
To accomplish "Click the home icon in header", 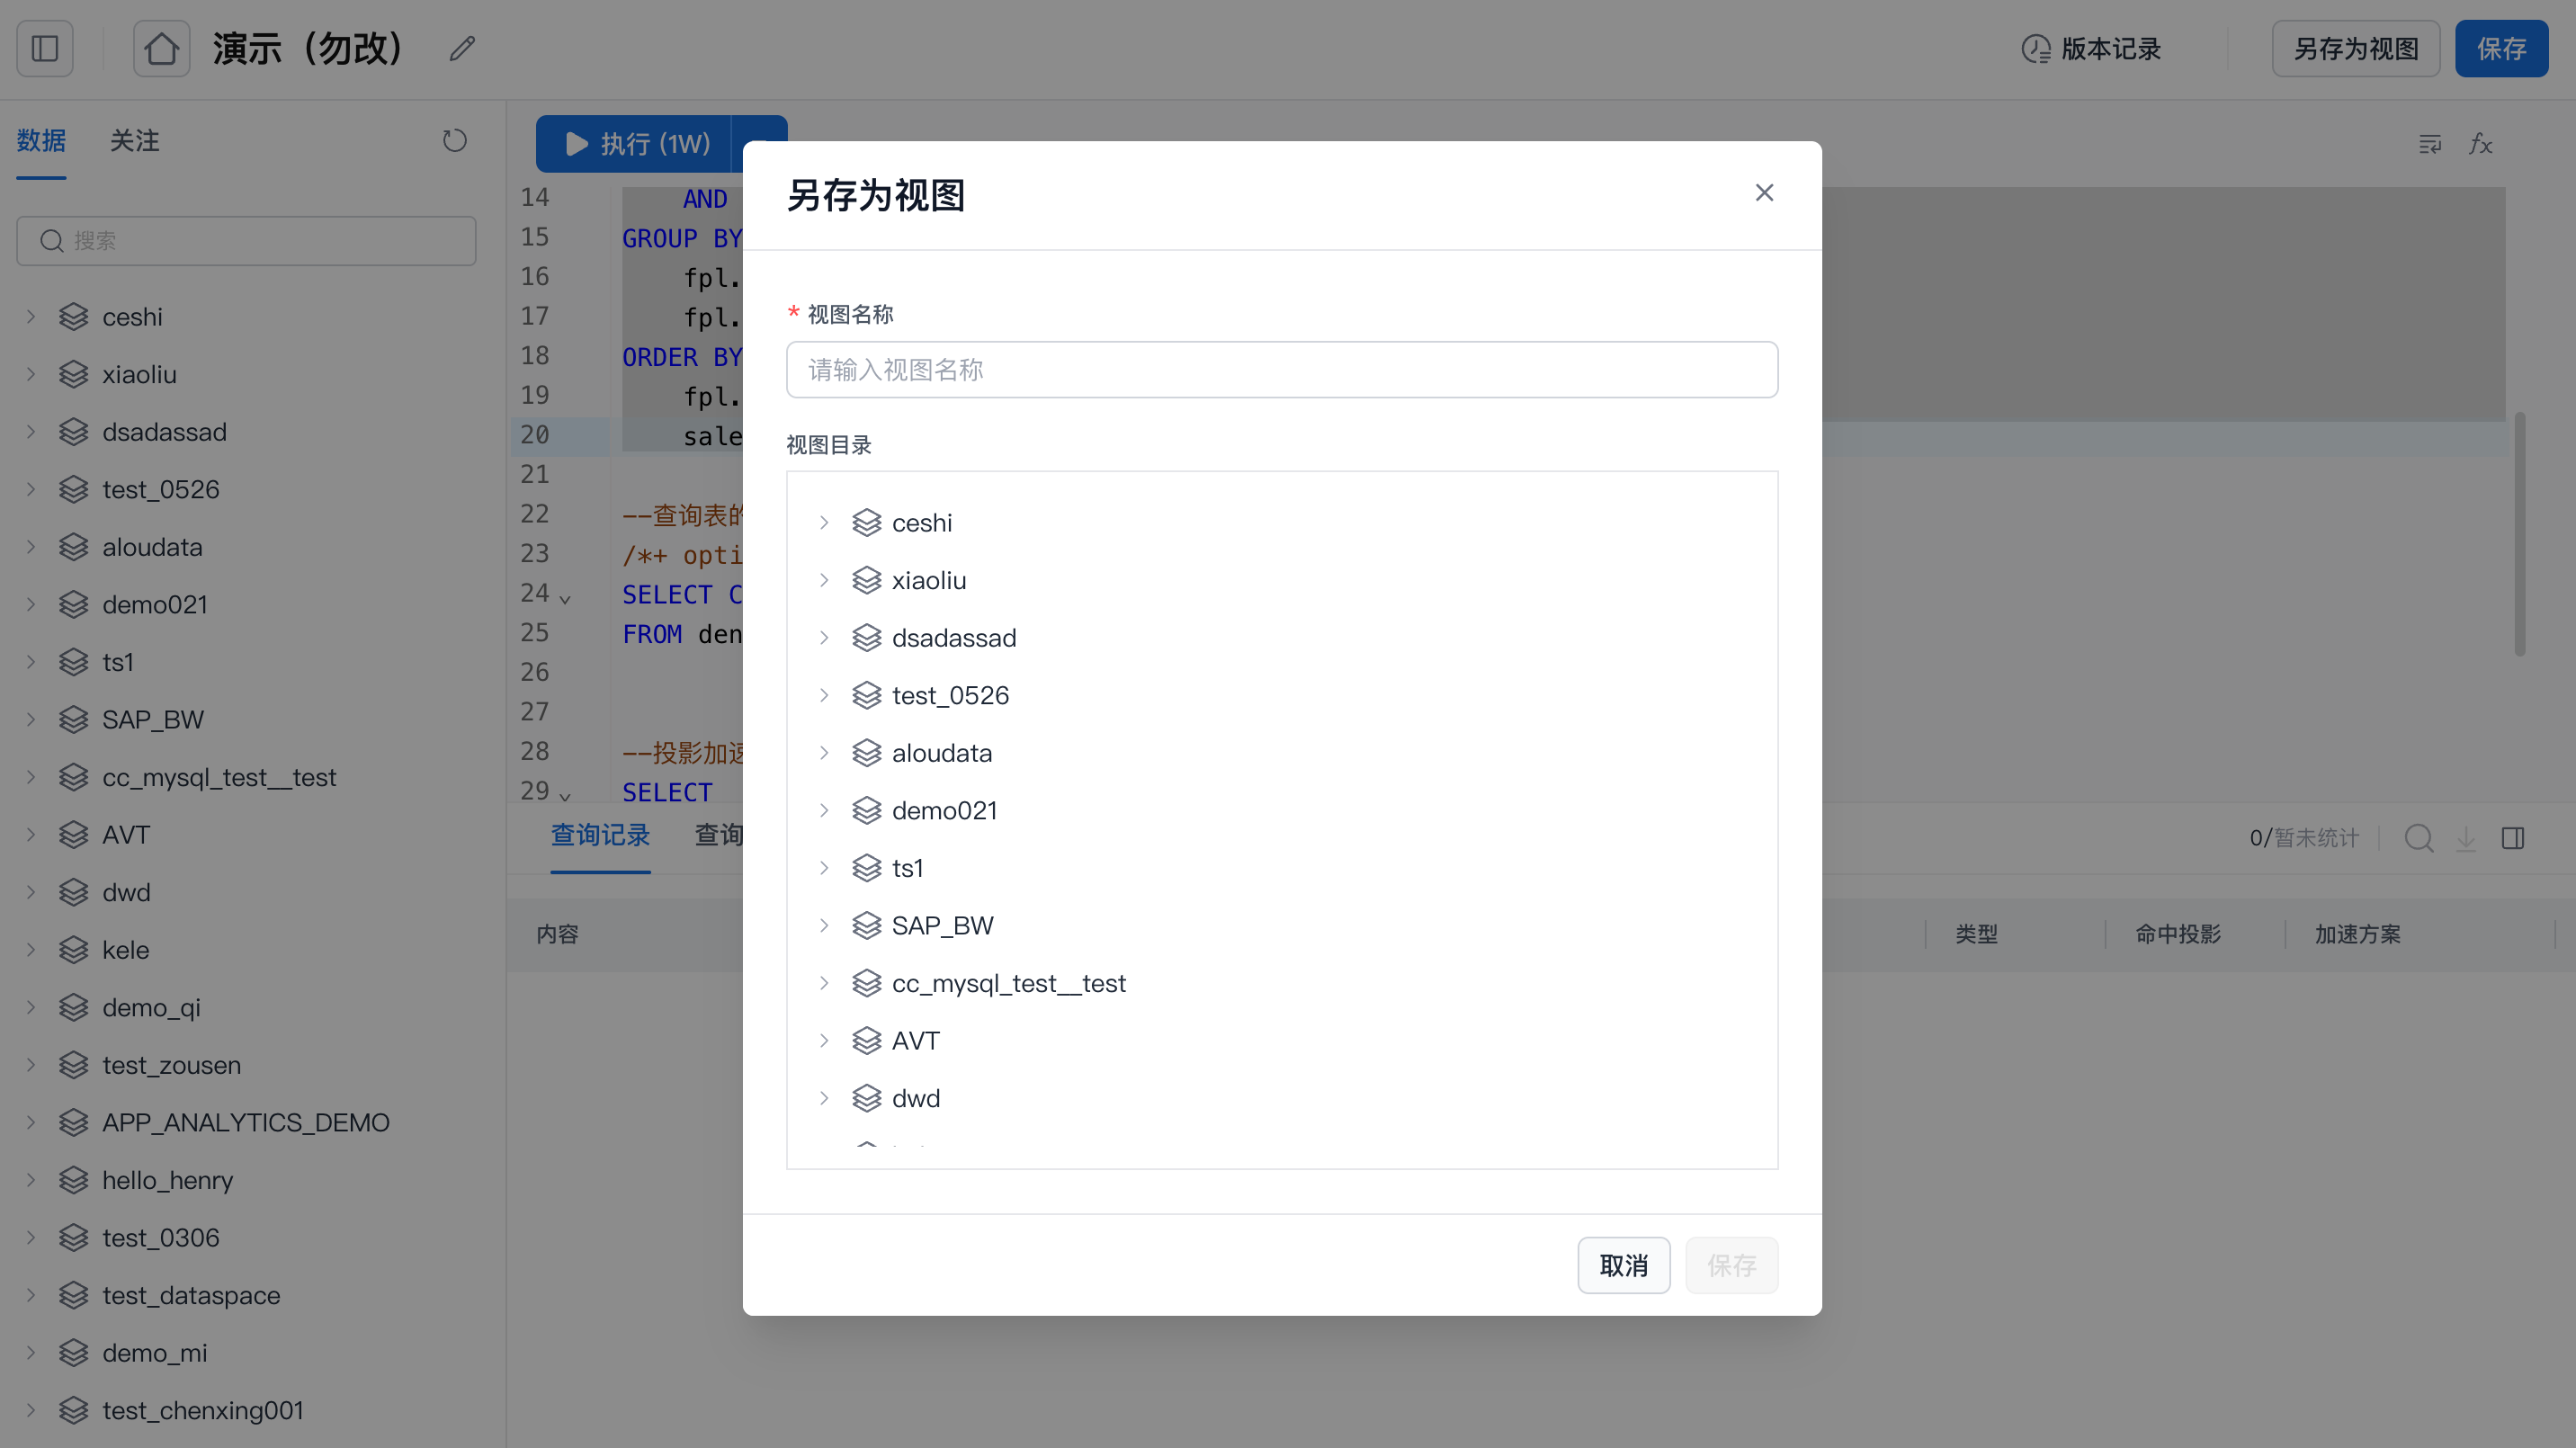I will click(161, 48).
